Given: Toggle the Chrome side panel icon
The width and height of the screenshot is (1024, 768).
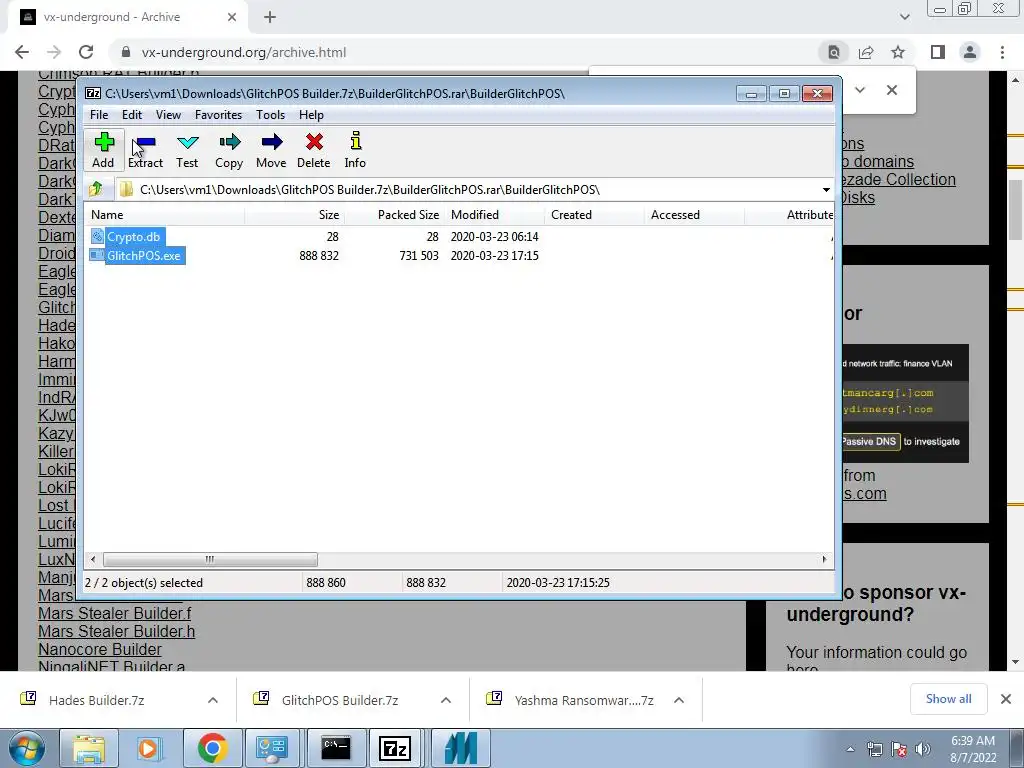Looking at the screenshot, I should coord(938,52).
